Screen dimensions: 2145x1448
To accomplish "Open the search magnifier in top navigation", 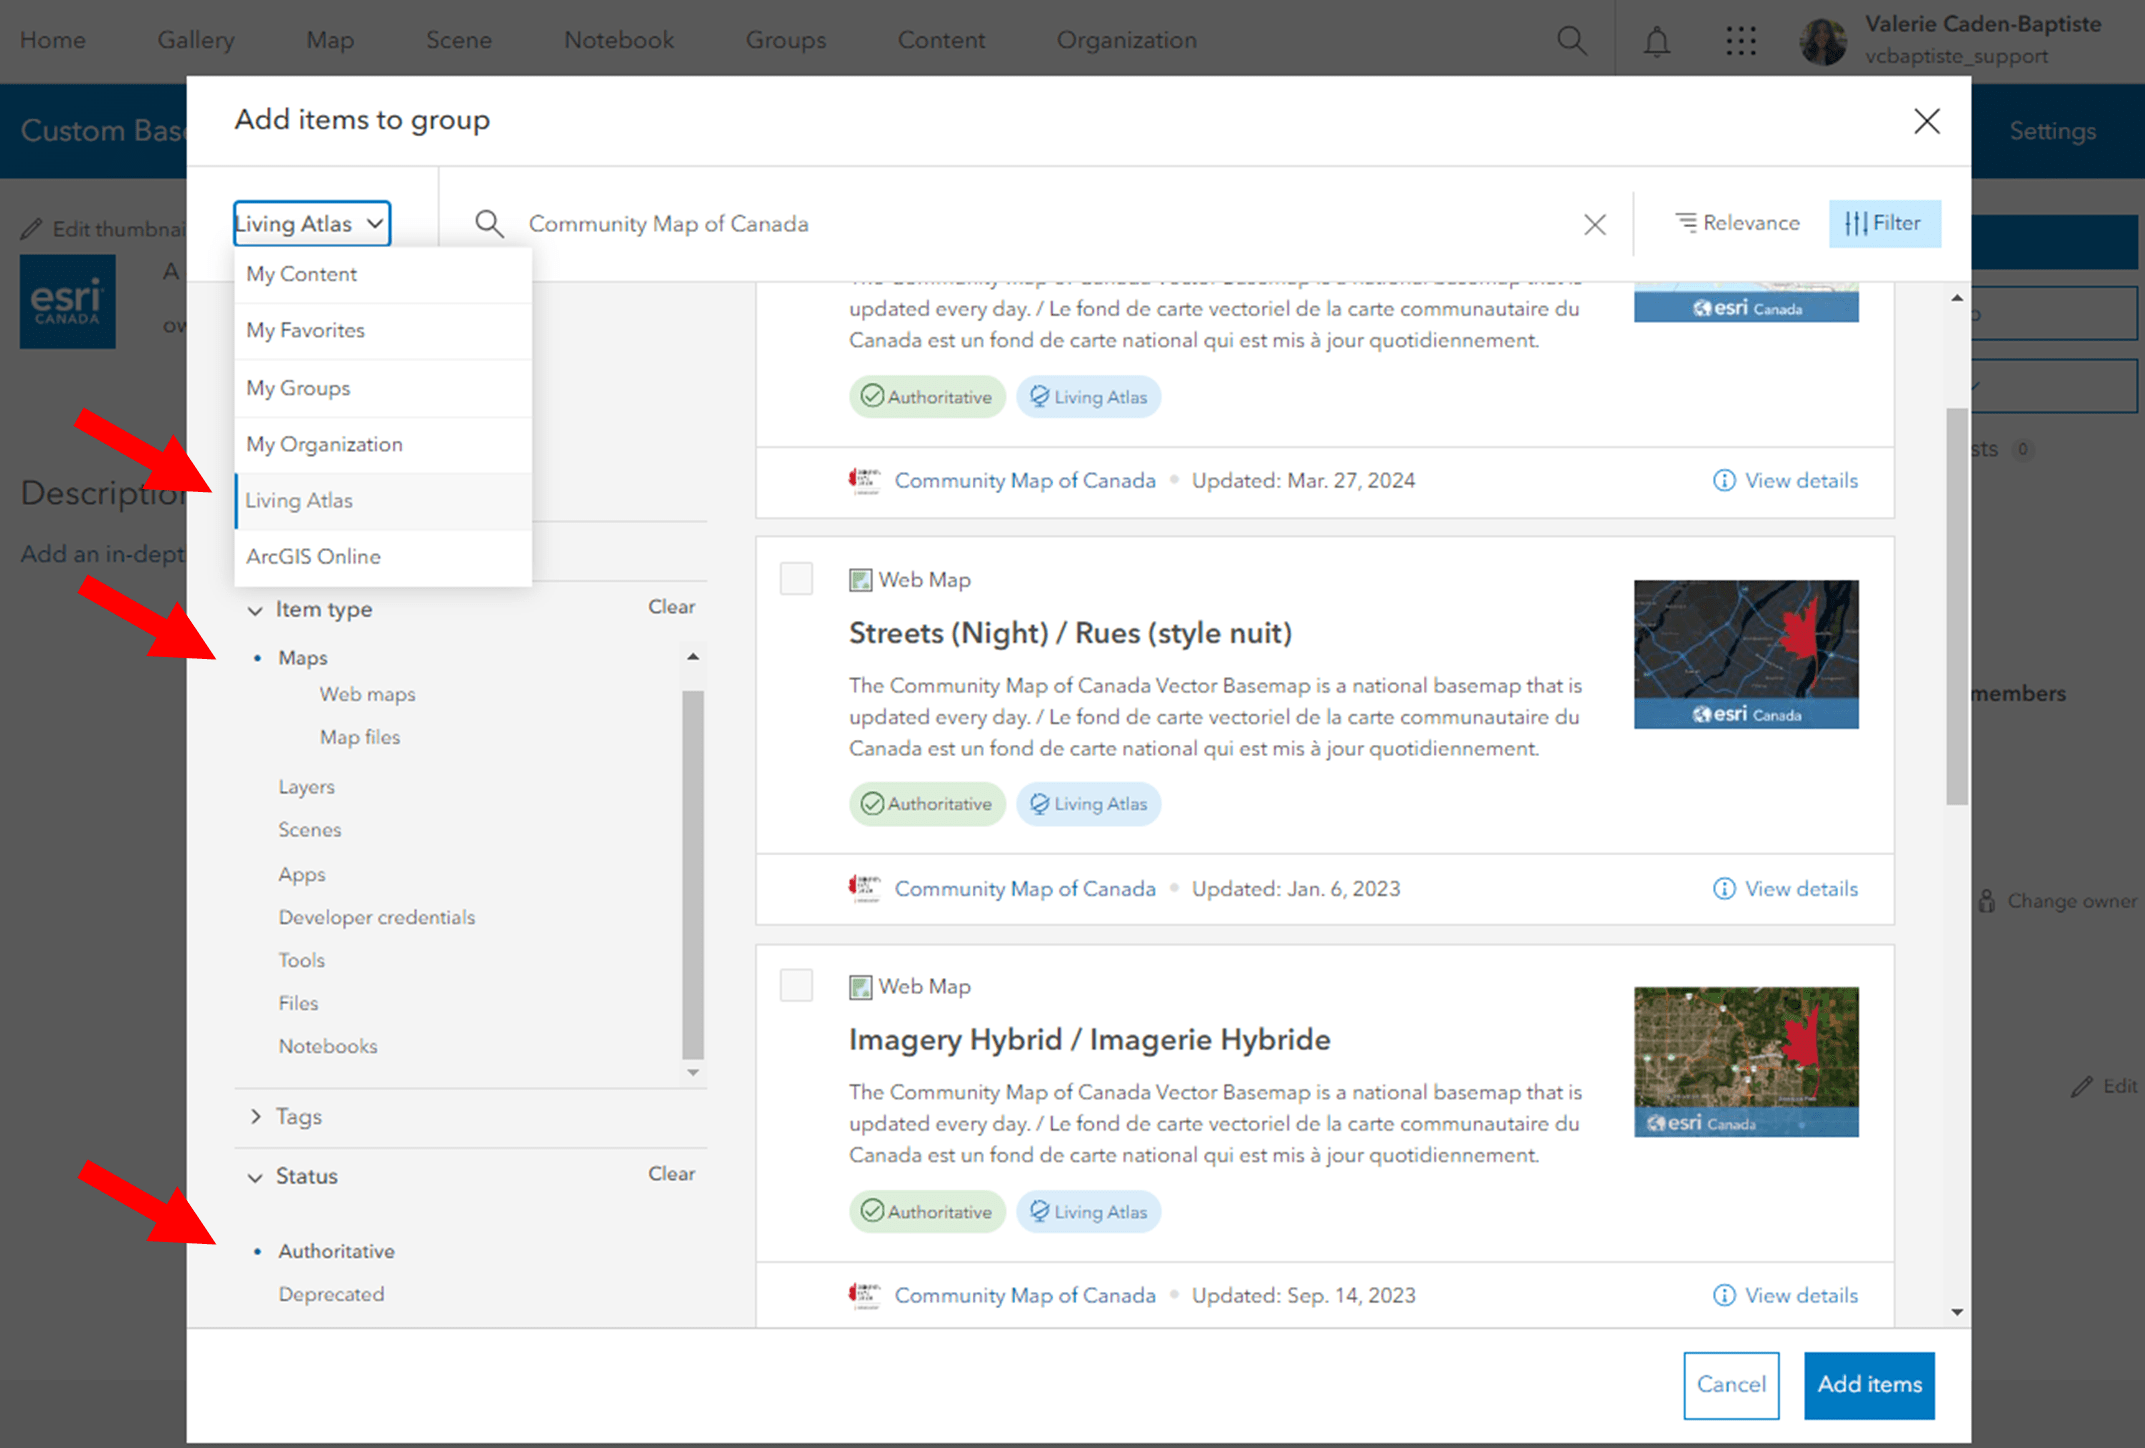I will coord(1571,41).
